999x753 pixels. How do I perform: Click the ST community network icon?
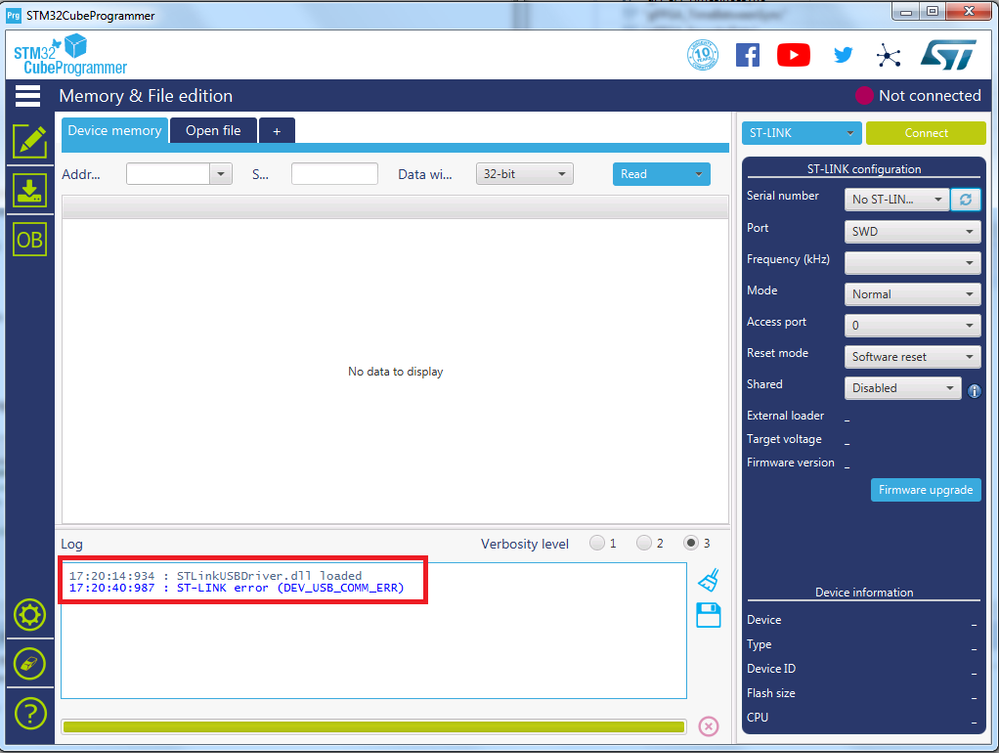pos(888,55)
